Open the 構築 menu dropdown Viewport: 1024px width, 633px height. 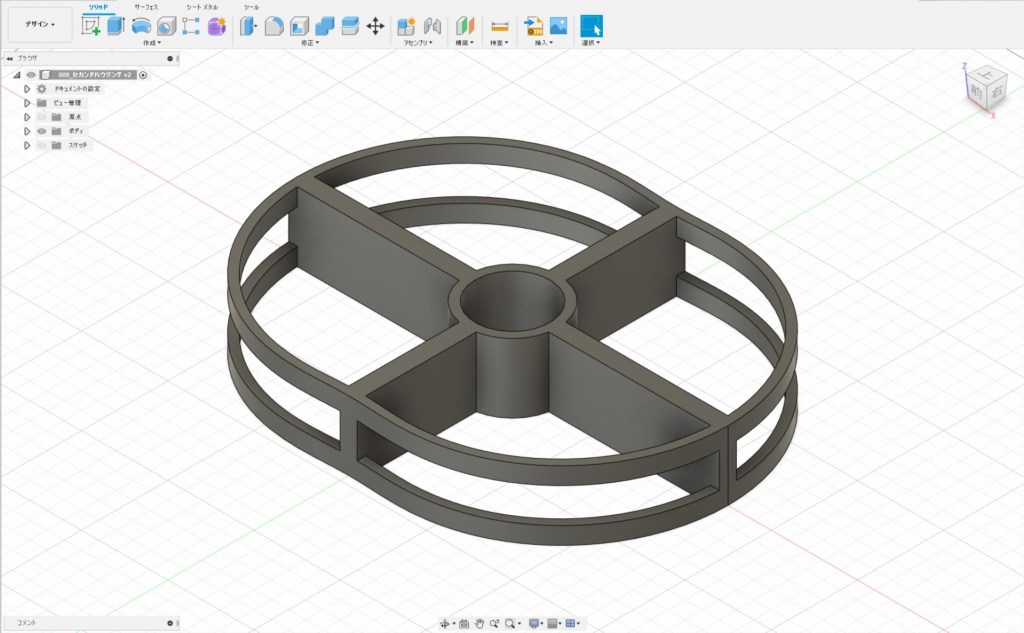464,43
